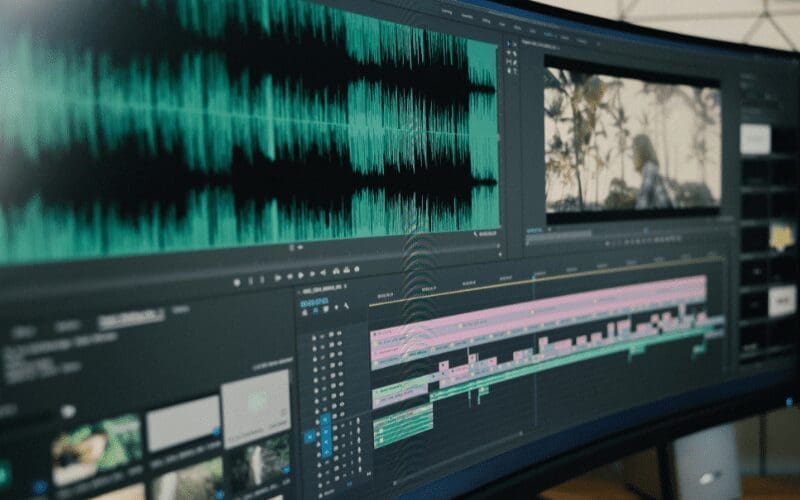Step forward one frame in Source Monitor
Viewport: 800px width, 500px height.
(x=312, y=274)
